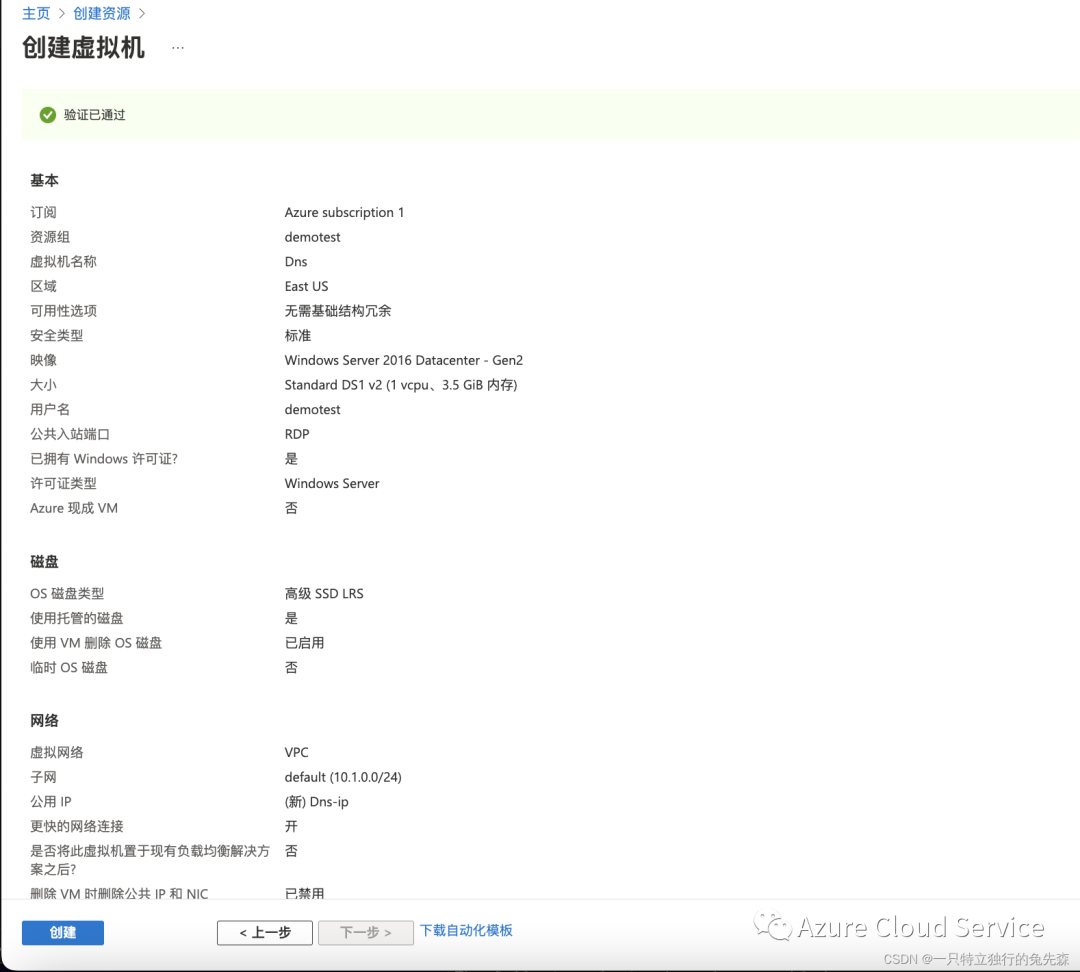
Task: Click the 公共入站端口 label
Action: (70, 434)
